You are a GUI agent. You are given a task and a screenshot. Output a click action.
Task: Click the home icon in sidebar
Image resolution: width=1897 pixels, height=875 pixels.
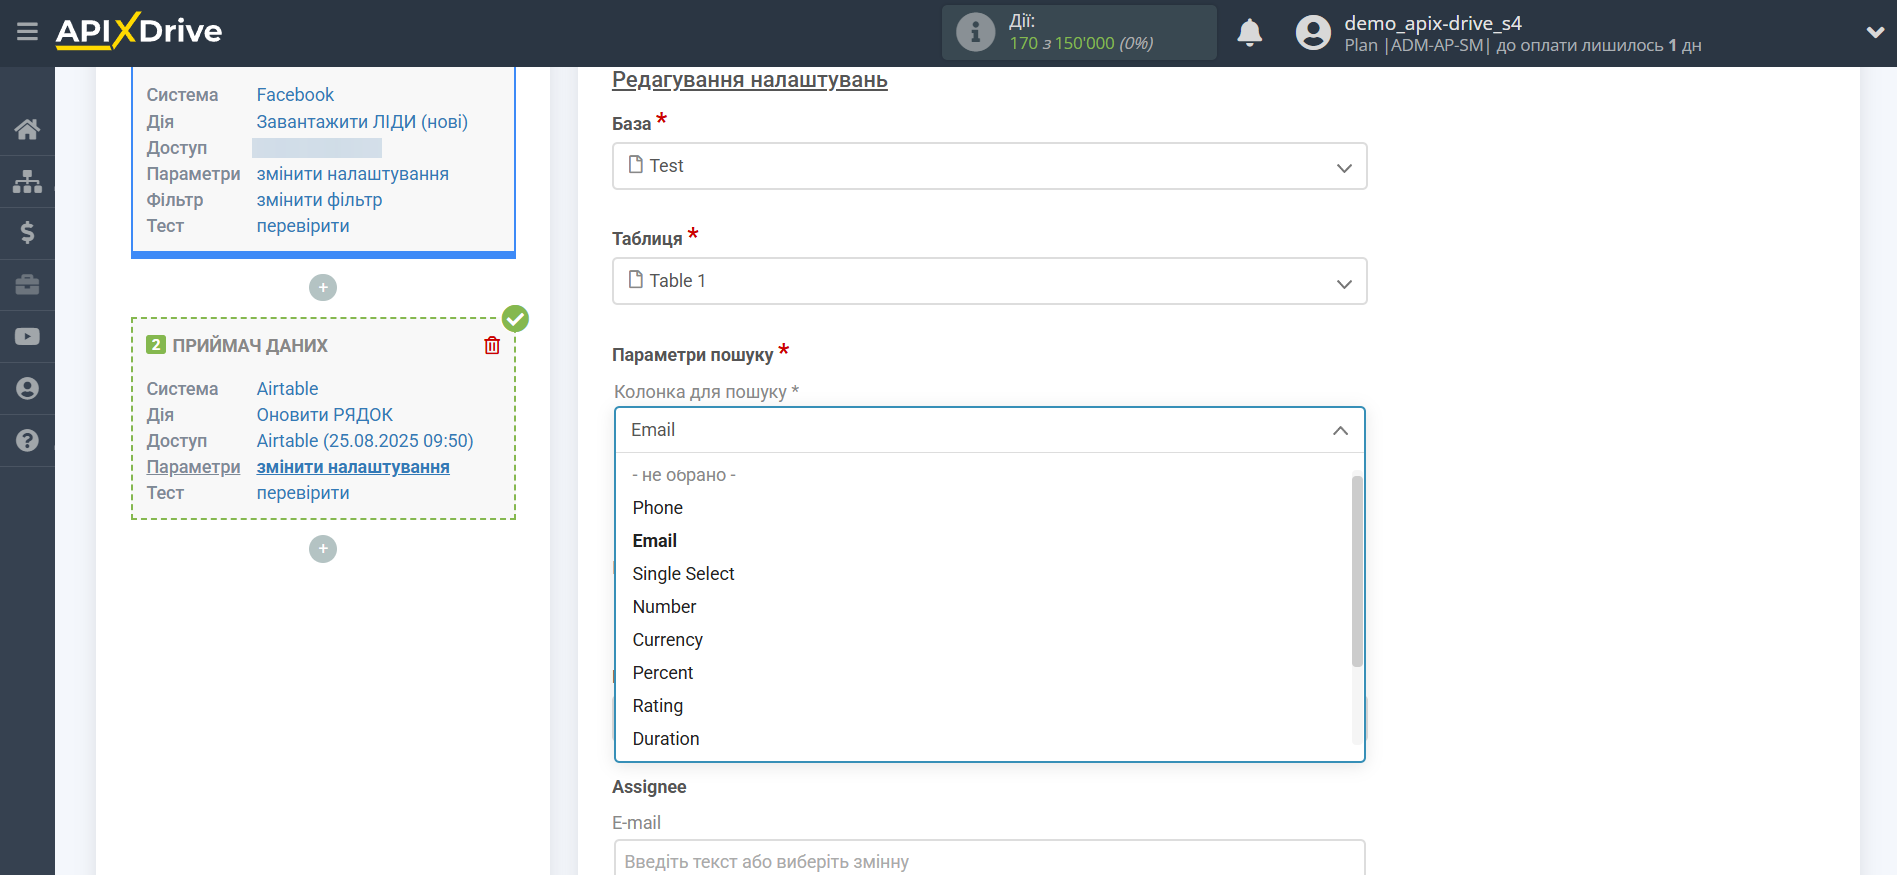[27, 129]
